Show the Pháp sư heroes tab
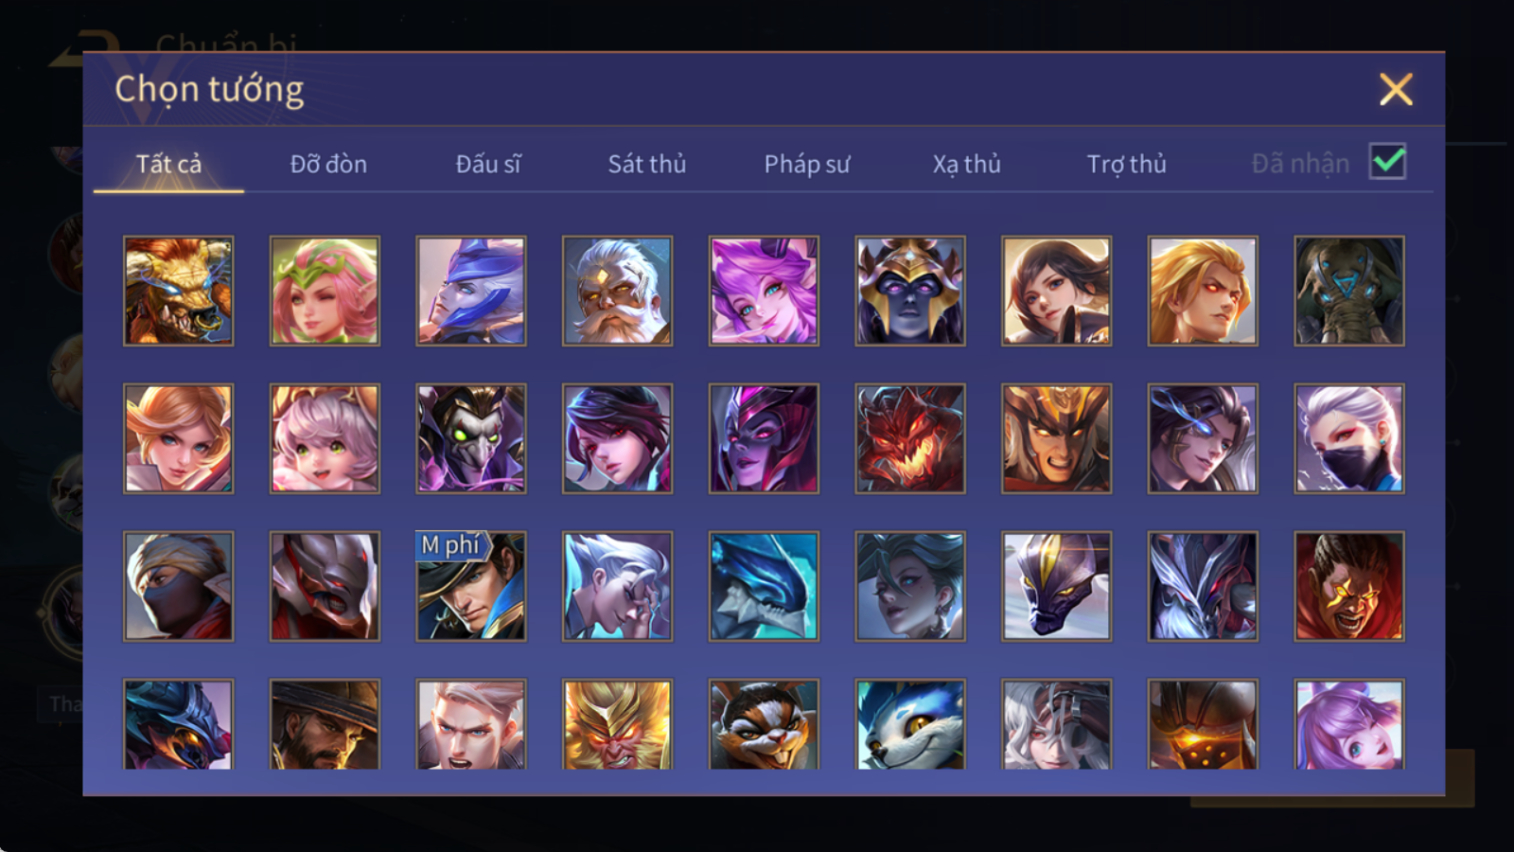1514x852 pixels. point(807,164)
